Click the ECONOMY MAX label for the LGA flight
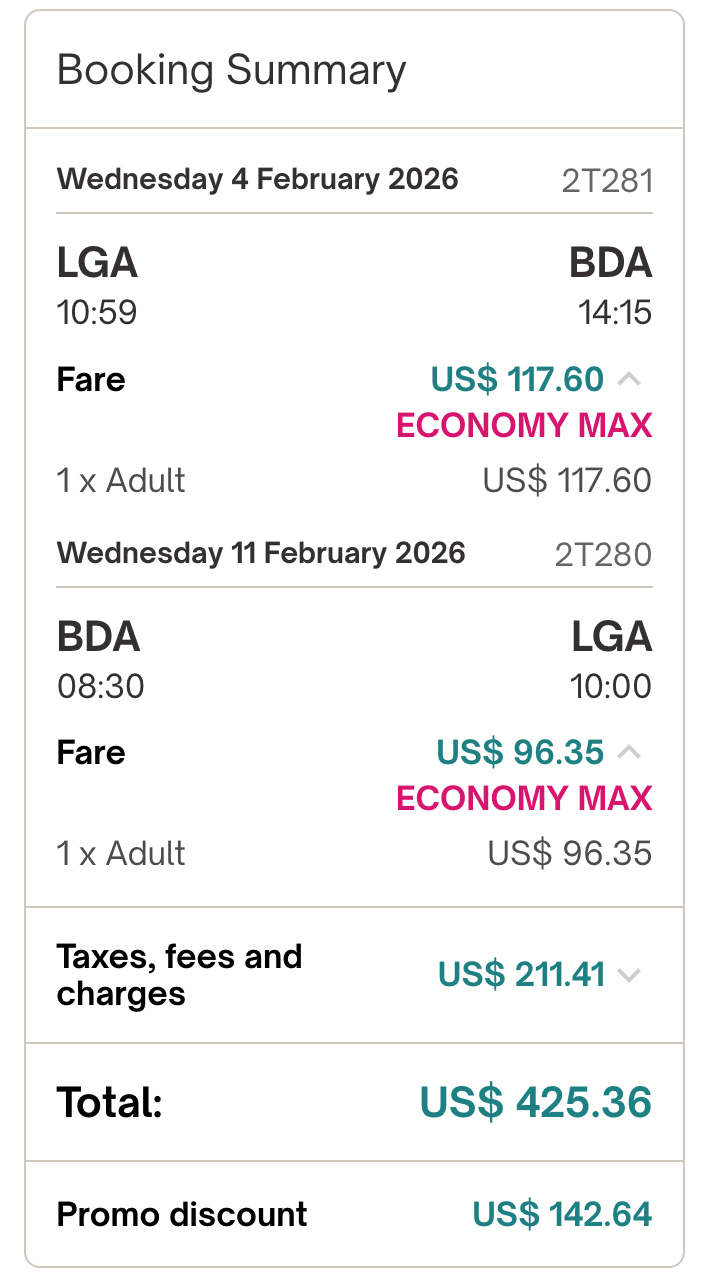 (x=522, y=426)
